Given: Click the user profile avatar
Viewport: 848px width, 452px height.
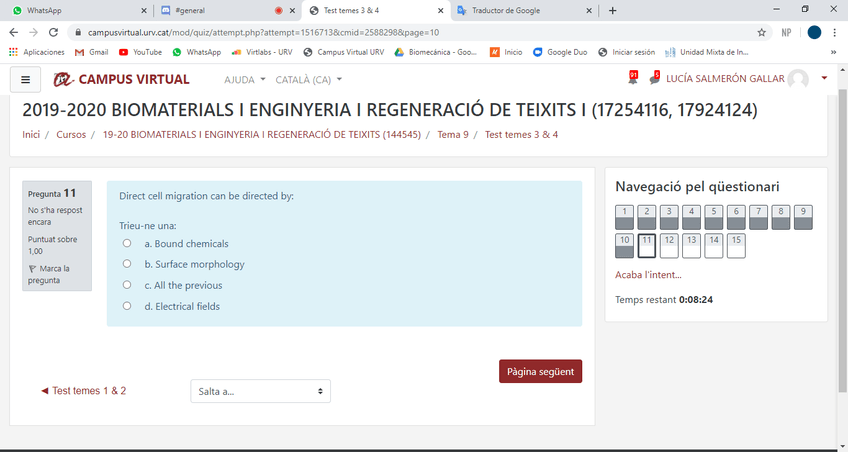Looking at the screenshot, I should pos(798,79).
